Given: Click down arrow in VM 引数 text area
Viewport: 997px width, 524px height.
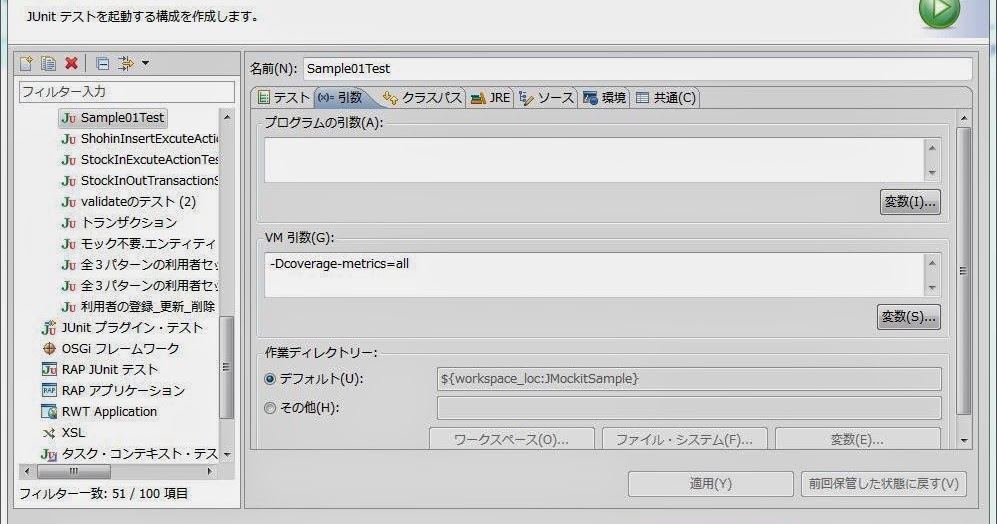Looking at the screenshot, I should click(932, 288).
